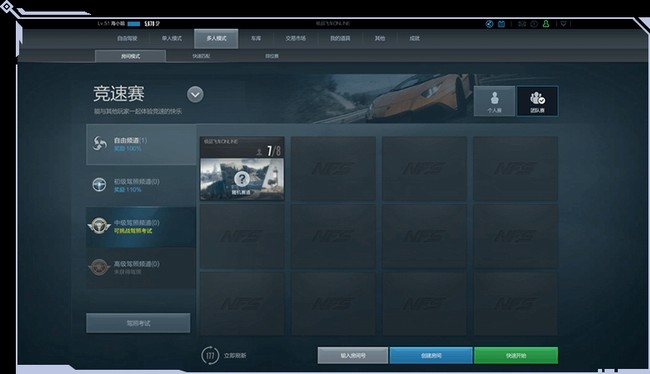
Task: Select the team race (团队赛) mode toggle
Action: click(537, 101)
